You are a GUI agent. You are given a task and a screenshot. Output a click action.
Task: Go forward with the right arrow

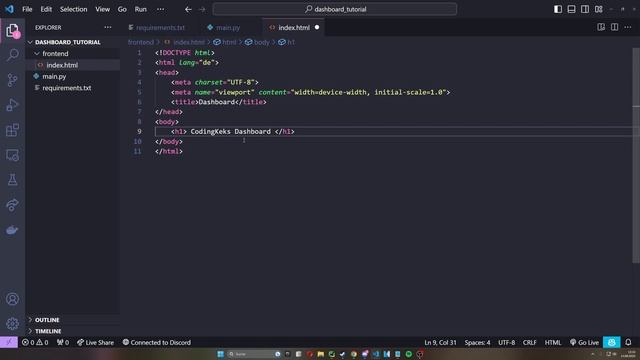coord(202,9)
